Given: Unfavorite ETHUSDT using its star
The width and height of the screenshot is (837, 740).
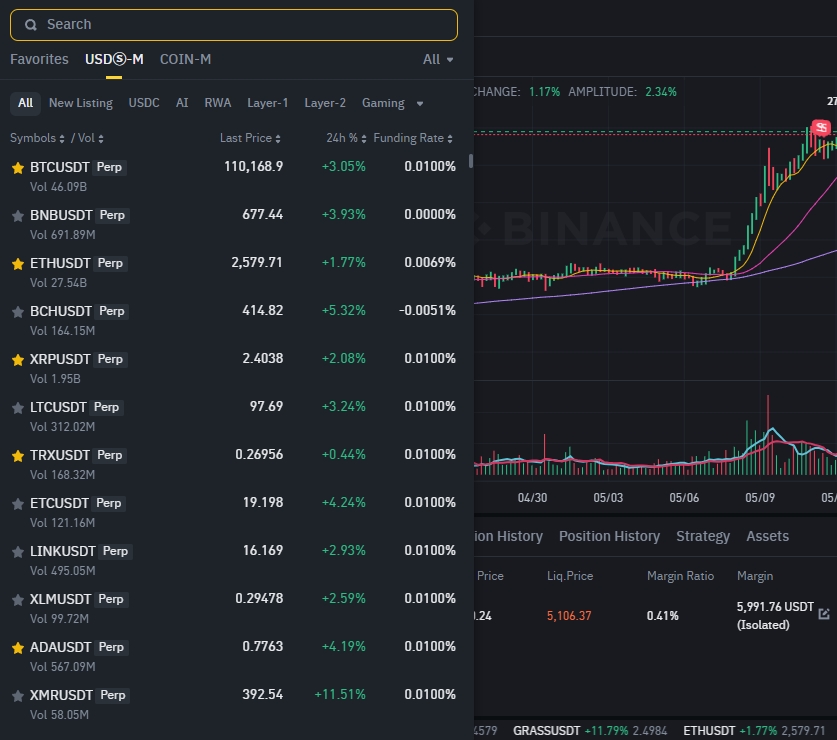Looking at the screenshot, I should 18,264.
